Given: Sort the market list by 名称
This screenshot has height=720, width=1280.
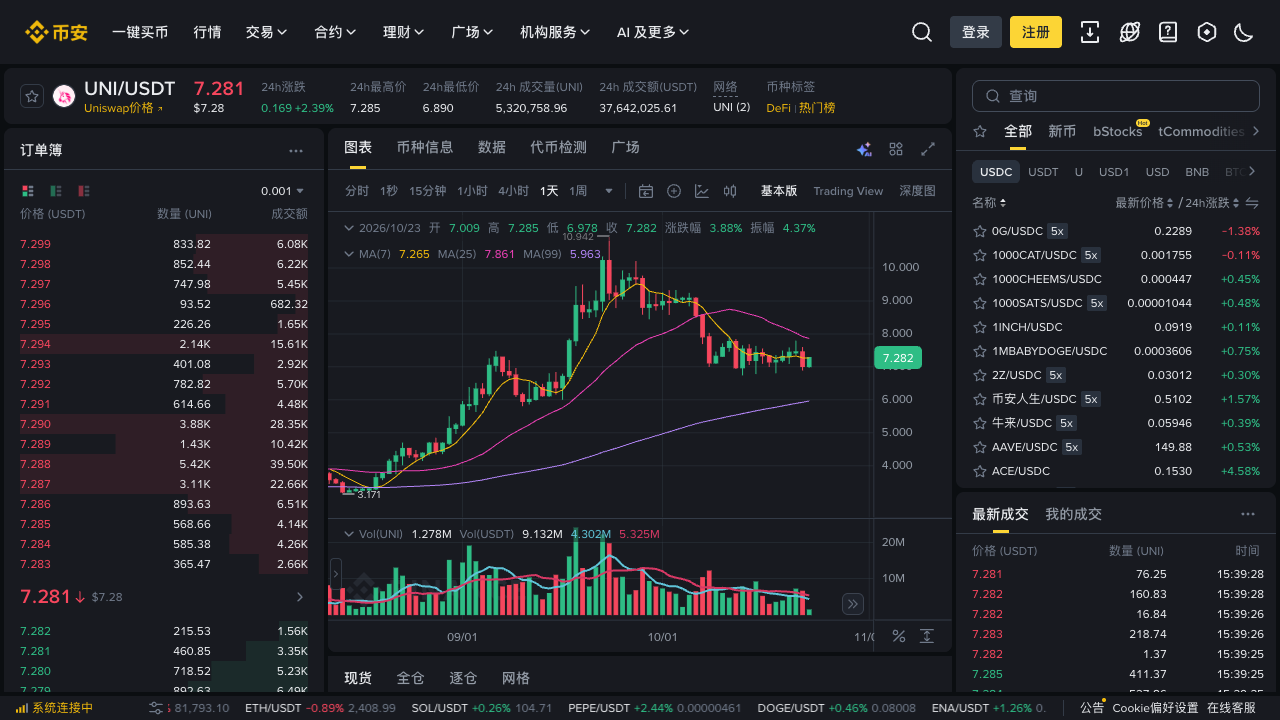Looking at the screenshot, I should pyautogui.click(x=989, y=203).
